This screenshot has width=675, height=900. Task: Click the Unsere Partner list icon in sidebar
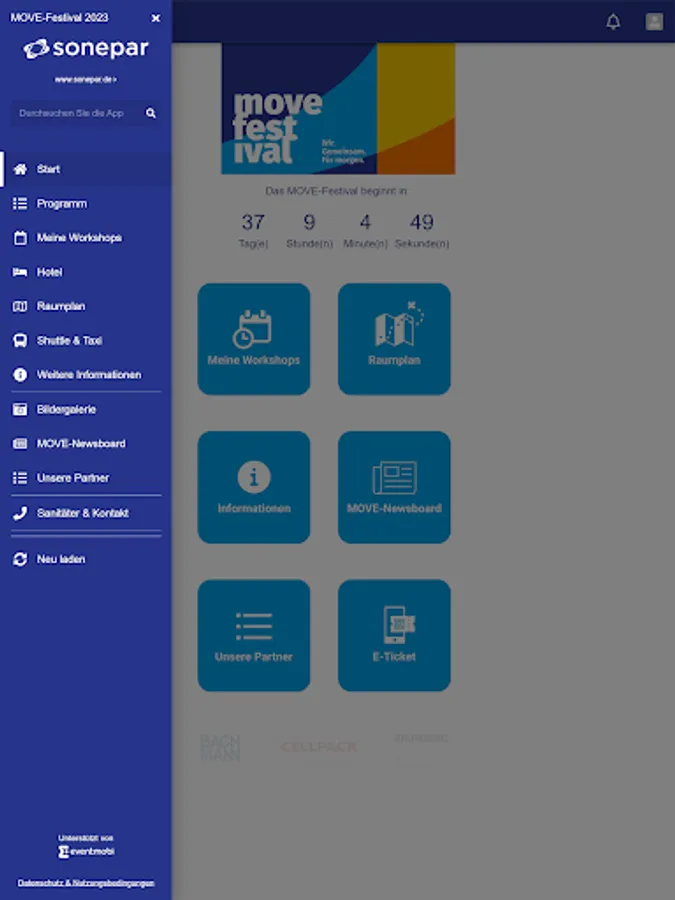tap(20, 478)
